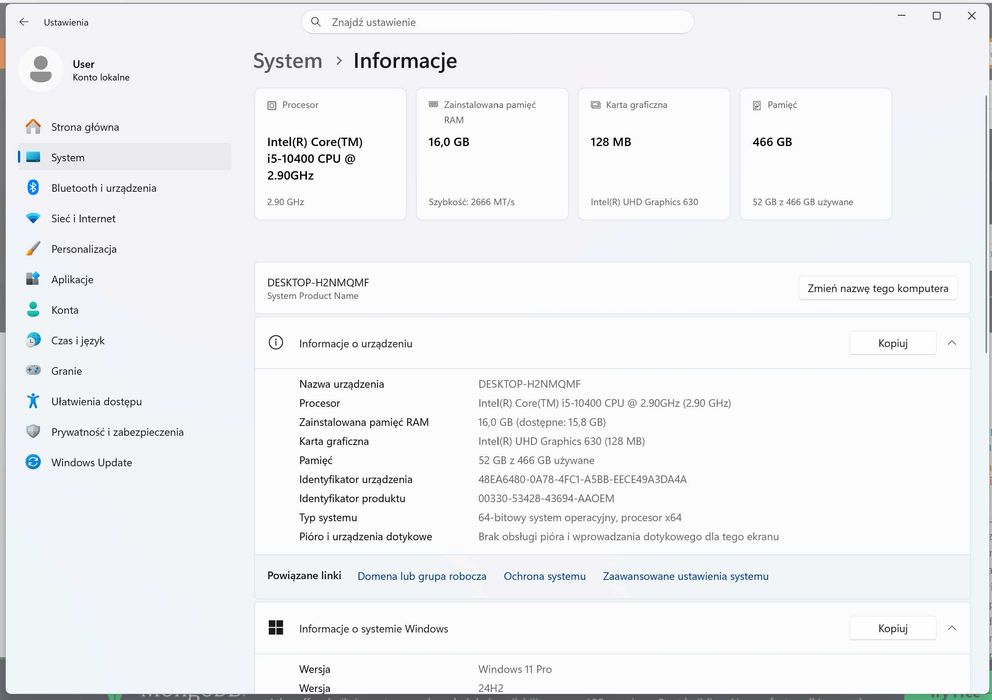This screenshot has height=700, width=992.
Task: Open Prywatność i zabezpieczenia settings
Action: 125,432
